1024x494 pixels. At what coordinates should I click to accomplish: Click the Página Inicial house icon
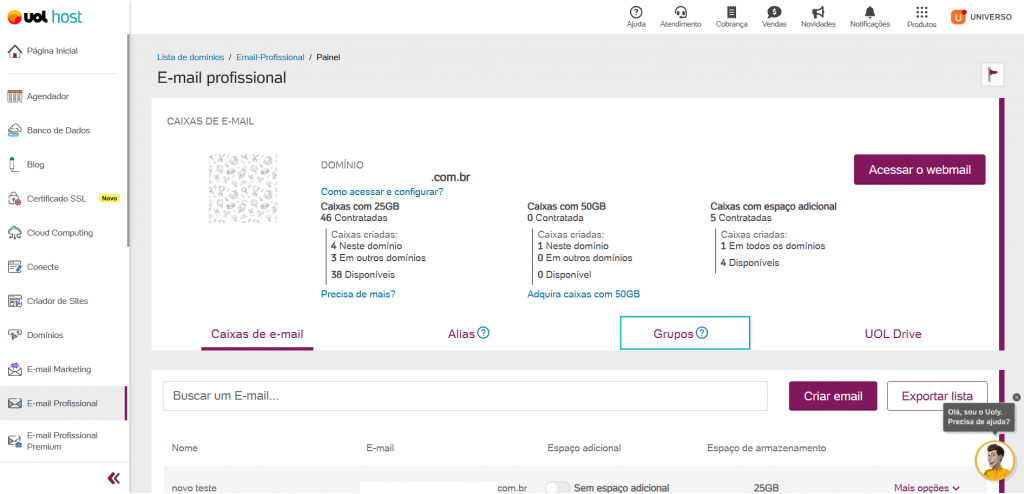click(14, 50)
